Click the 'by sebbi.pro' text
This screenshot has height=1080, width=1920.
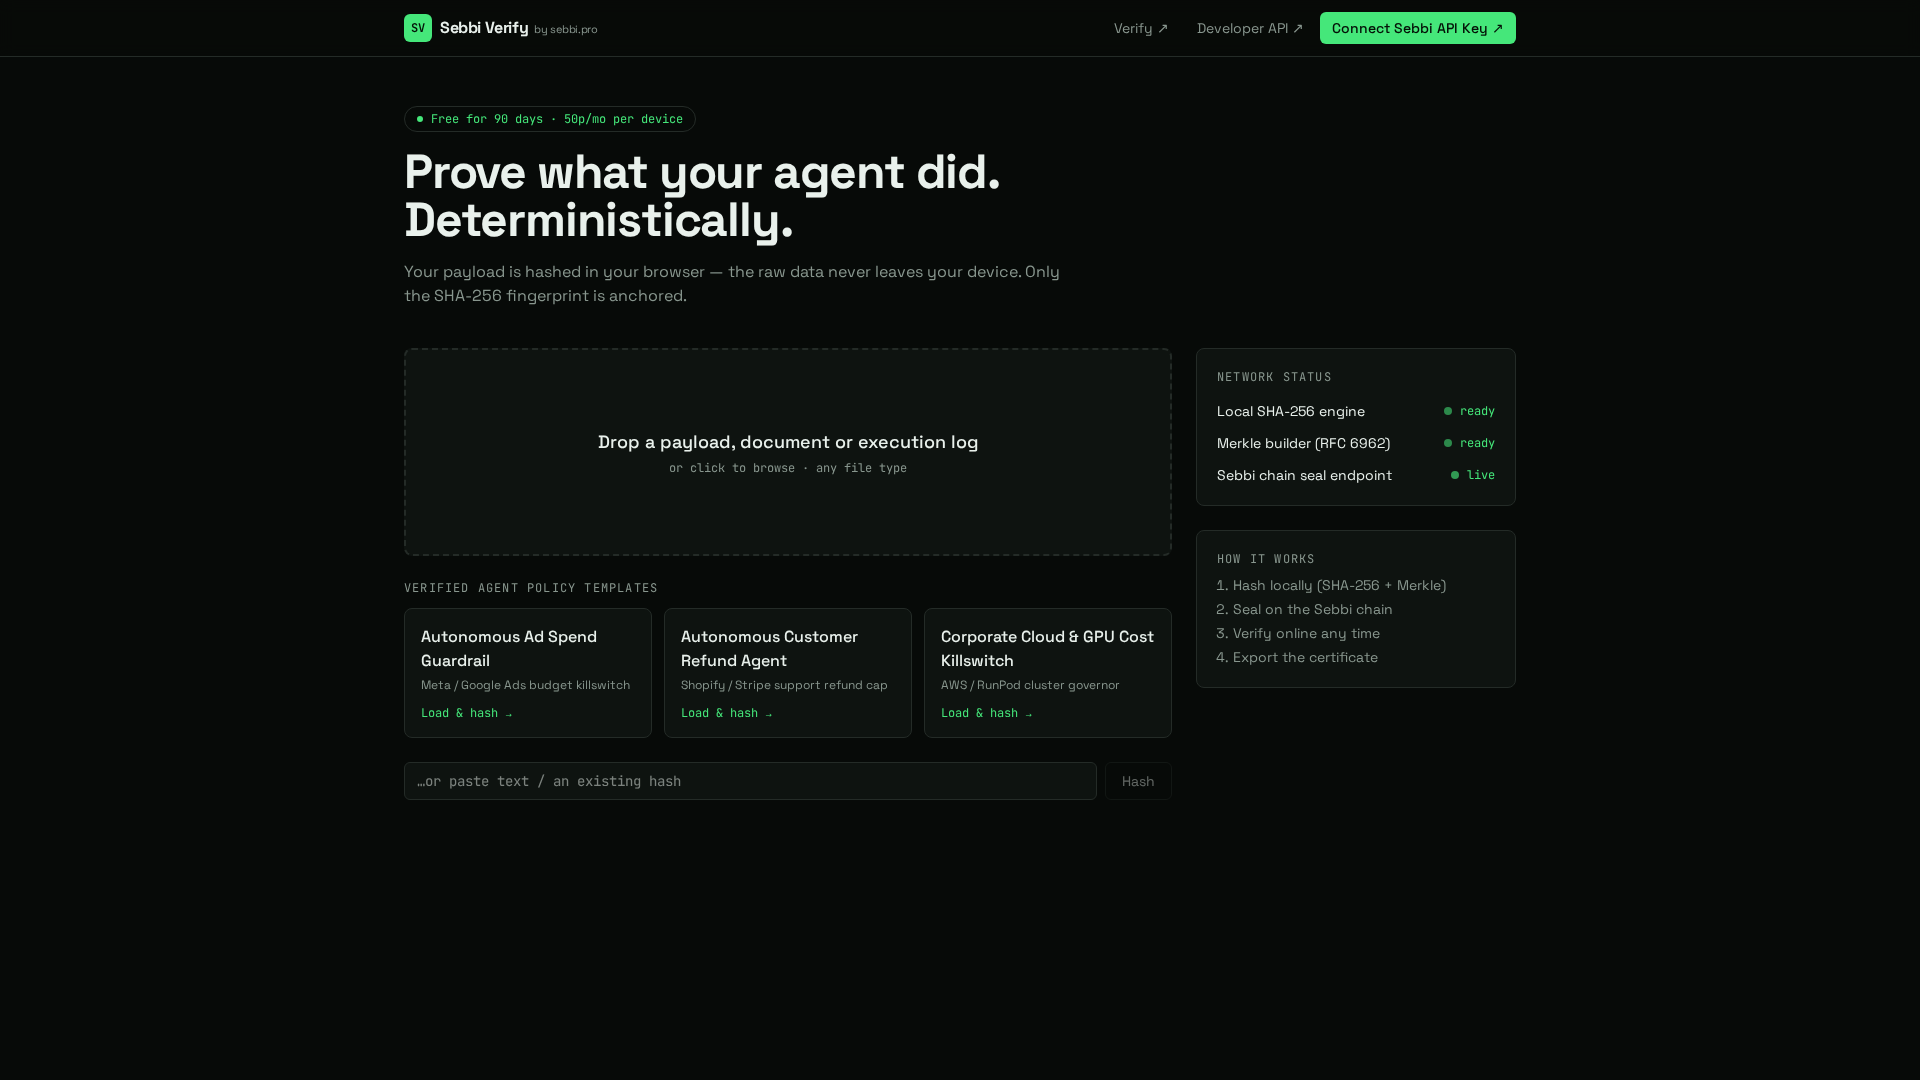tap(566, 30)
